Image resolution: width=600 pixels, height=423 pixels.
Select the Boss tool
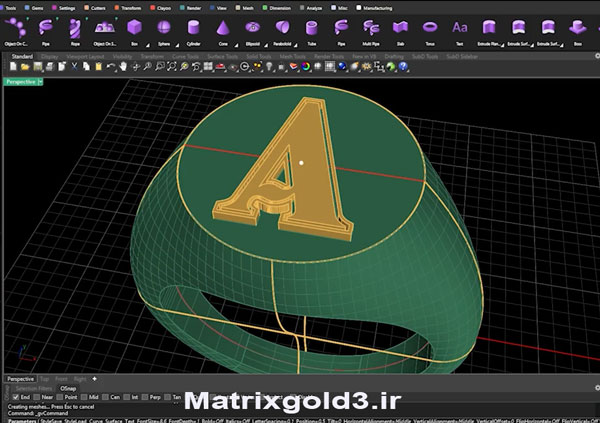[x=578, y=31]
